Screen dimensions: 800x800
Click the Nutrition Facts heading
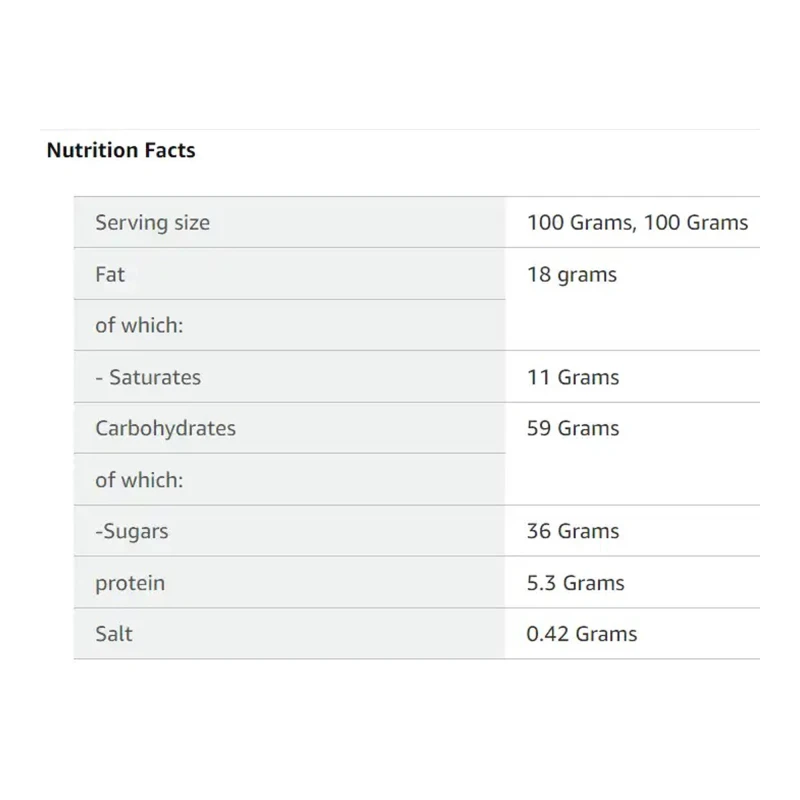pos(121,151)
